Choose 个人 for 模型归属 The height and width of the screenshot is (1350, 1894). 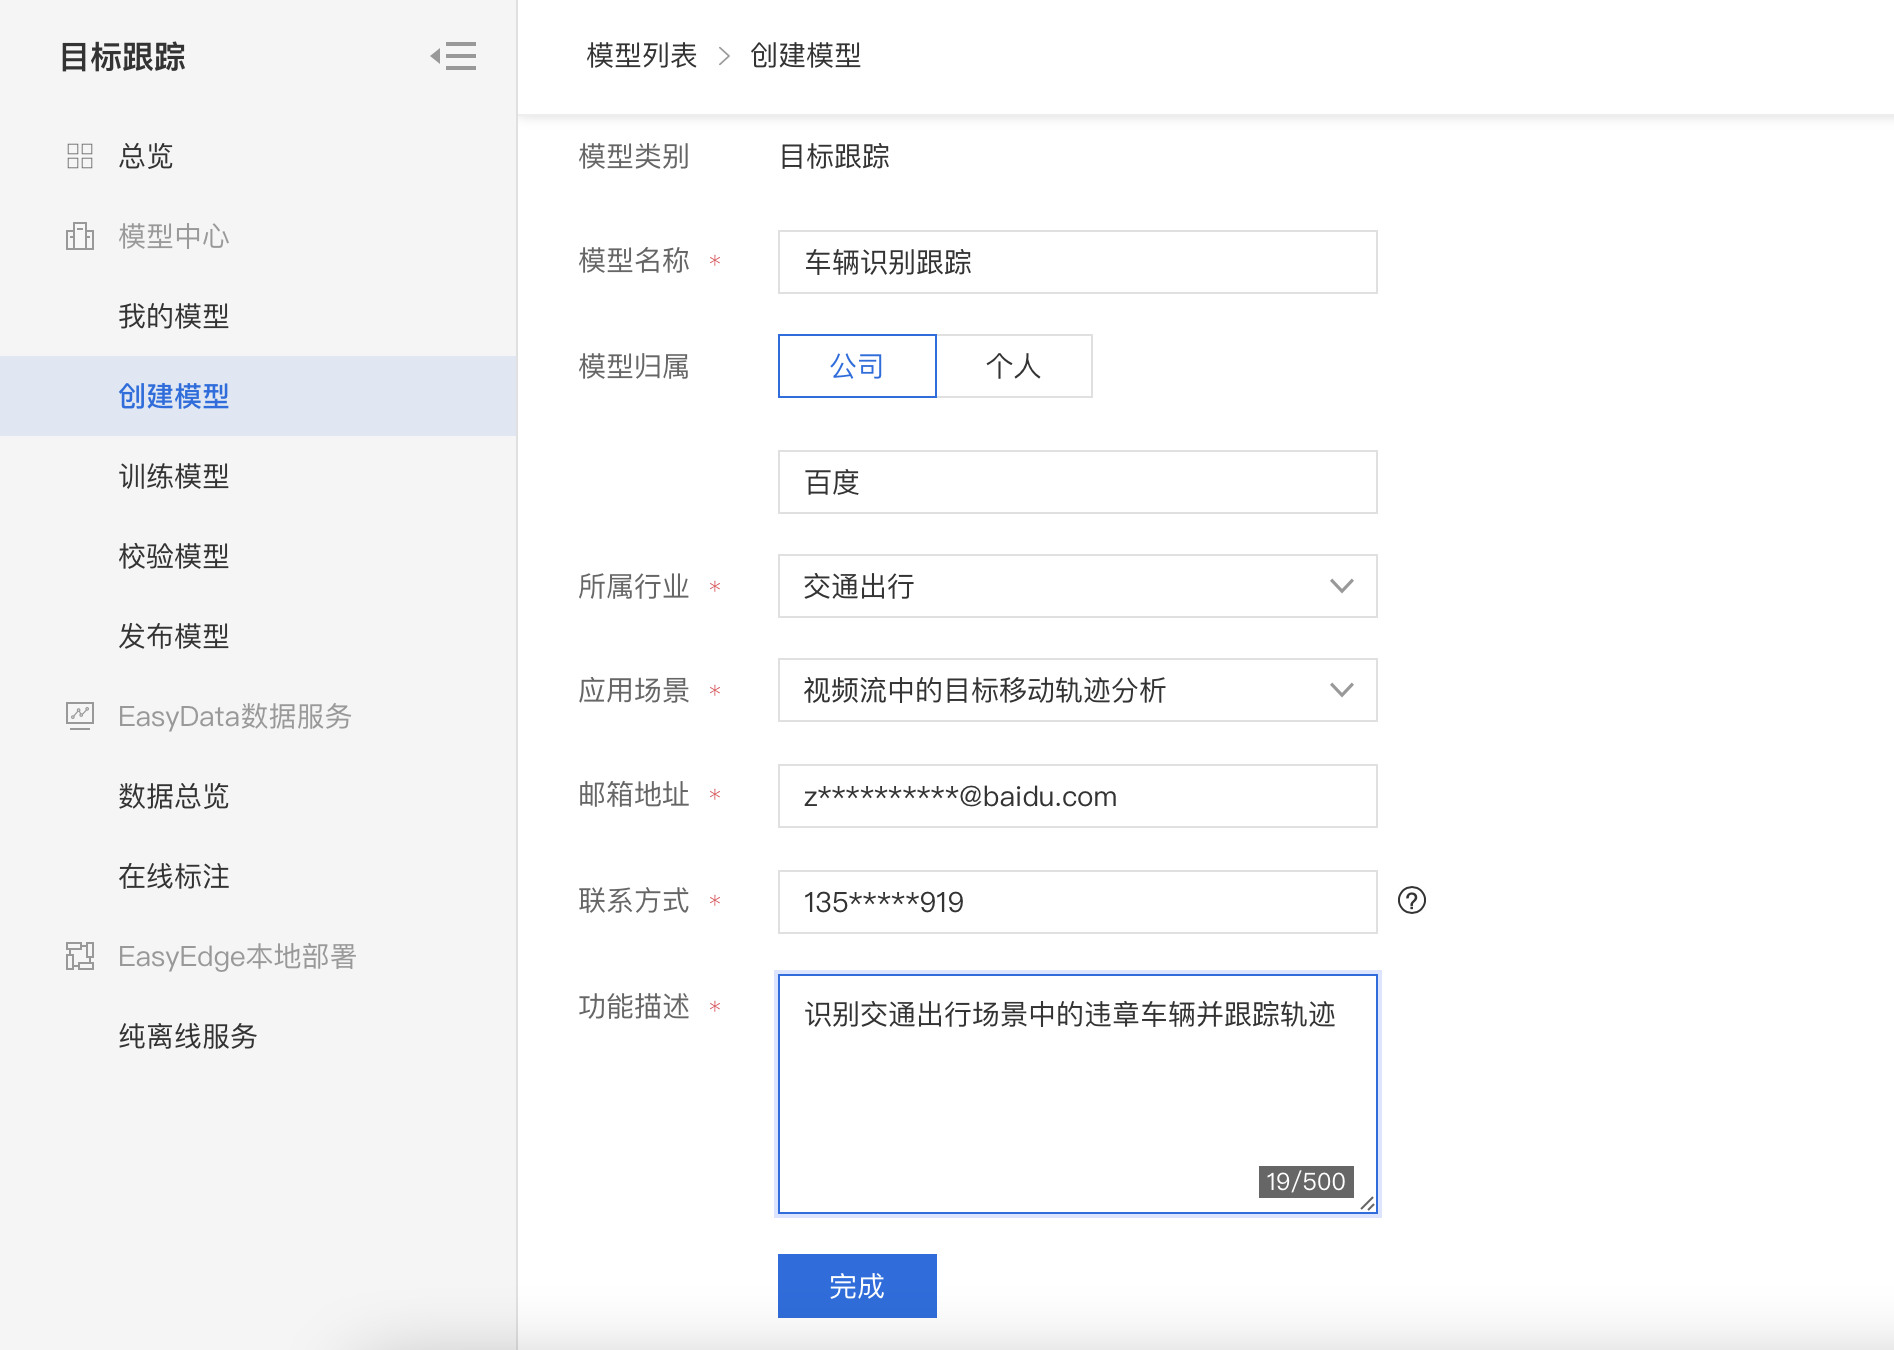point(1014,366)
